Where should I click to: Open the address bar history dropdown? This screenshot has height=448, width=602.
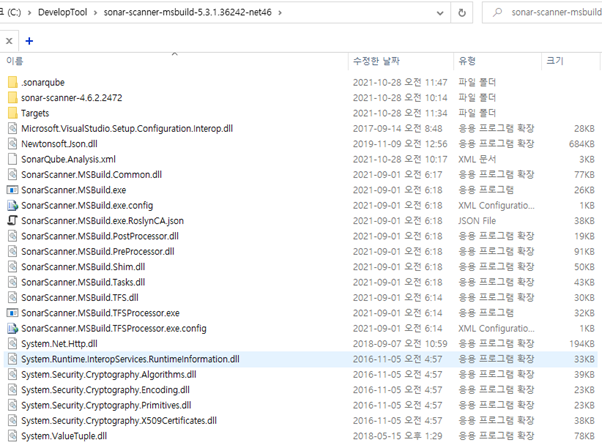pyautogui.click(x=440, y=13)
